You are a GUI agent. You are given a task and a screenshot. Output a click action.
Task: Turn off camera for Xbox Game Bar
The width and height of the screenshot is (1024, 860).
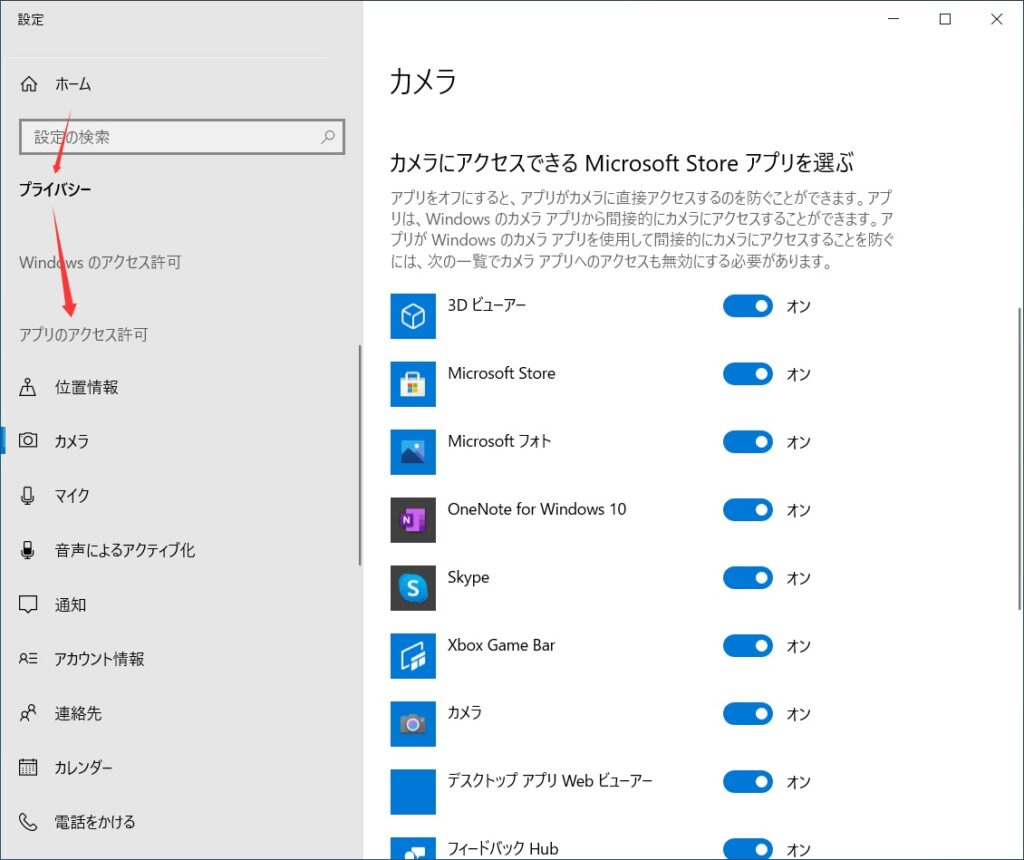pos(747,646)
